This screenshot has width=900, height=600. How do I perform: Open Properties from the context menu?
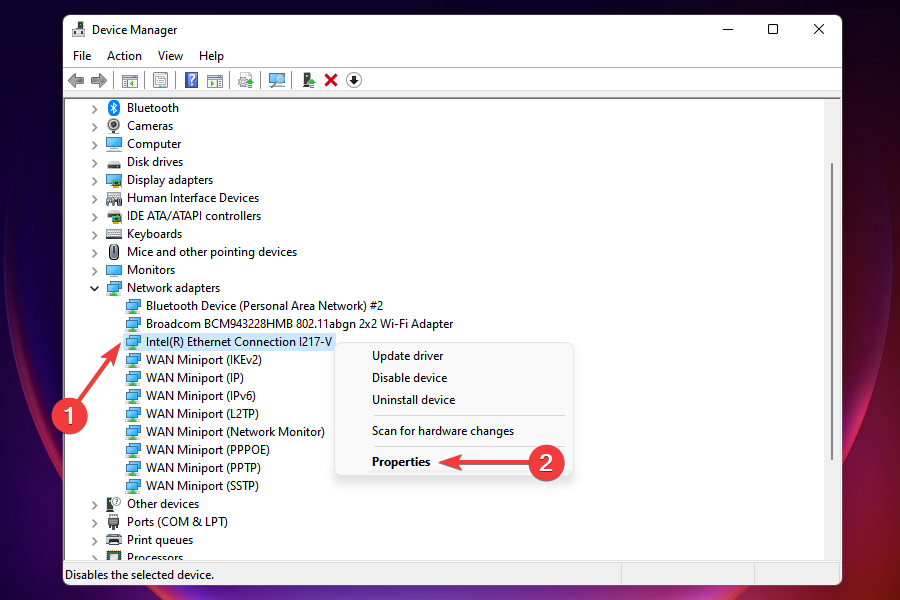click(401, 462)
